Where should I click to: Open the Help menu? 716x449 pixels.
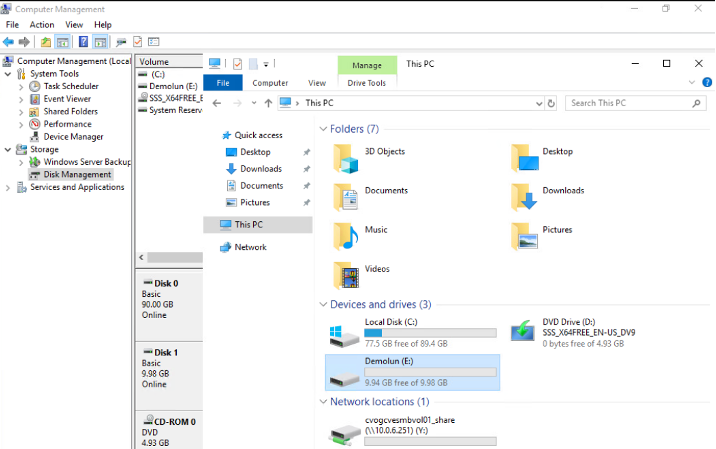coord(103,25)
